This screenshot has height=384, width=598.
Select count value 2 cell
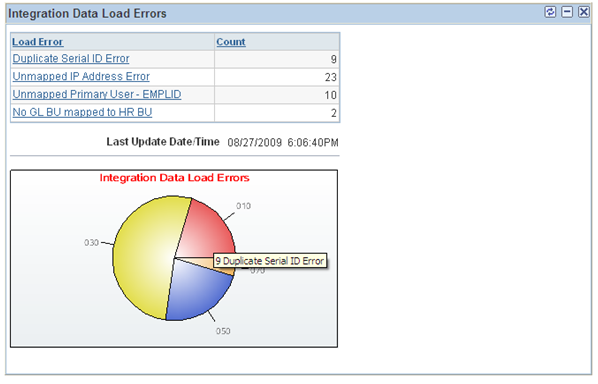coord(277,113)
